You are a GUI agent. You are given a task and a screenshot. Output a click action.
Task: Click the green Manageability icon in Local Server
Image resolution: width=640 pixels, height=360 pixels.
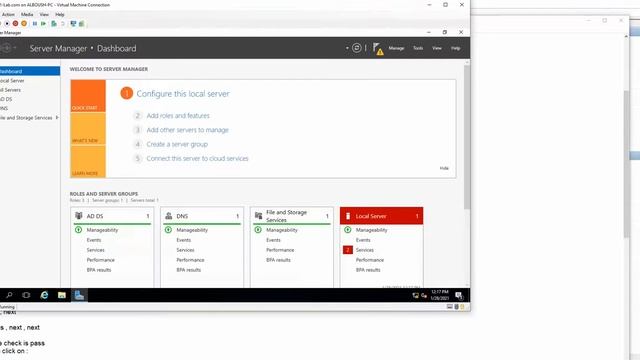pyautogui.click(x=348, y=230)
